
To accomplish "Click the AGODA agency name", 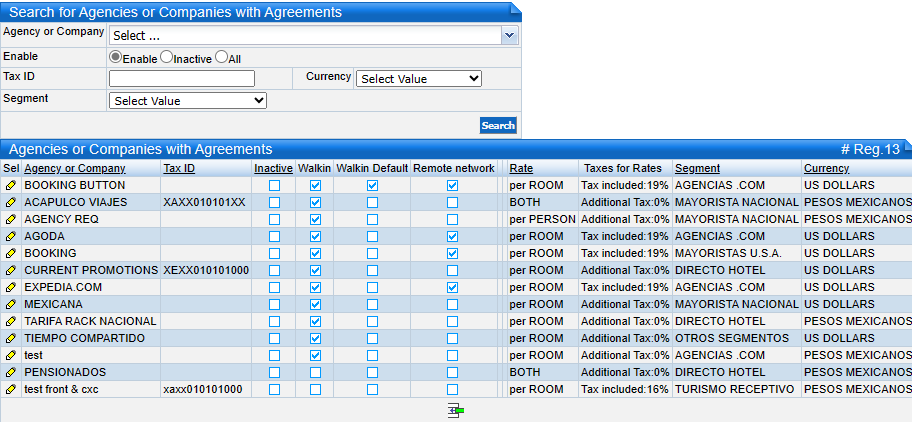I will (x=44, y=237).
